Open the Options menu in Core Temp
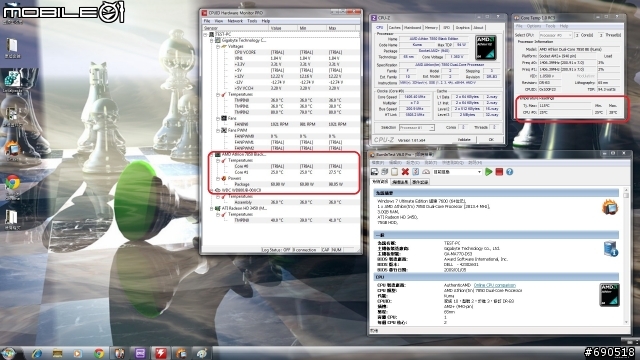The image size is (640, 360). tap(533, 26)
